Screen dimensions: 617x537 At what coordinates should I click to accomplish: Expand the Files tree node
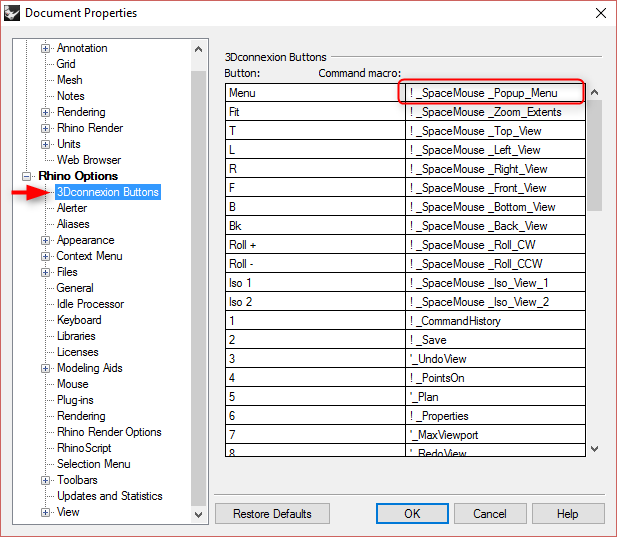(45, 272)
